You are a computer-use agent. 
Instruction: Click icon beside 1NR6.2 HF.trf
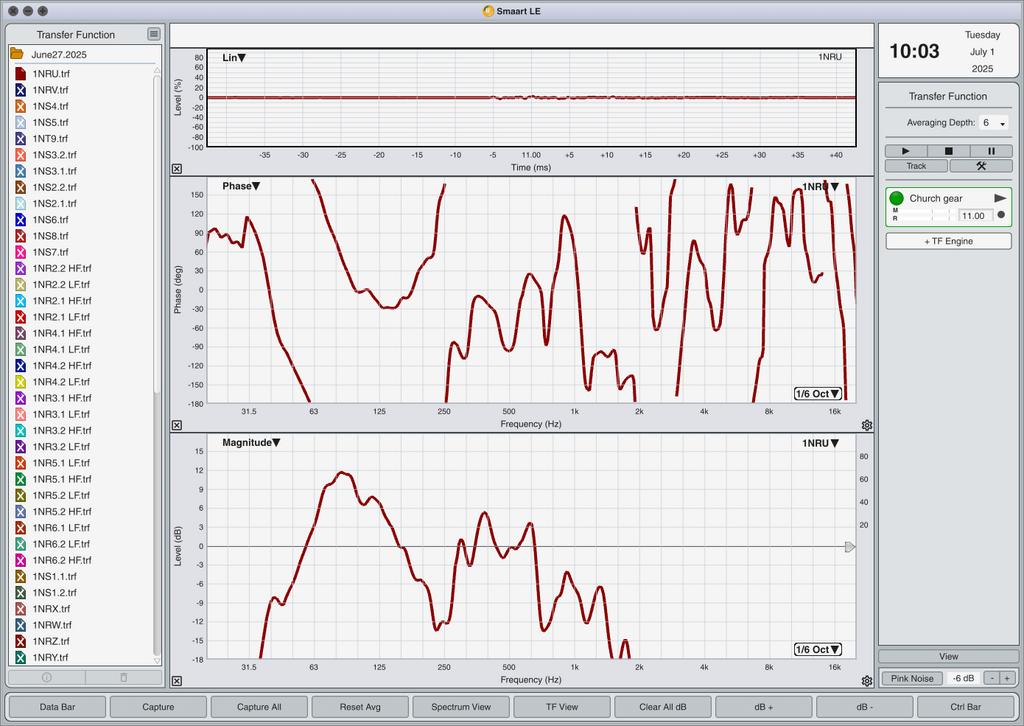[20, 560]
